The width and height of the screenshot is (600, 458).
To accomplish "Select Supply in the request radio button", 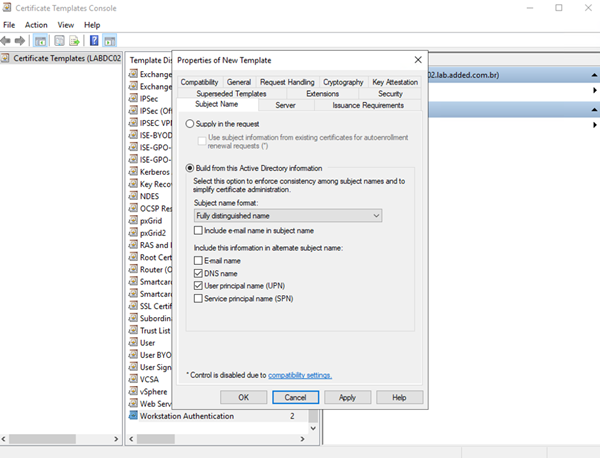I will pyautogui.click(x=190, y=122).
